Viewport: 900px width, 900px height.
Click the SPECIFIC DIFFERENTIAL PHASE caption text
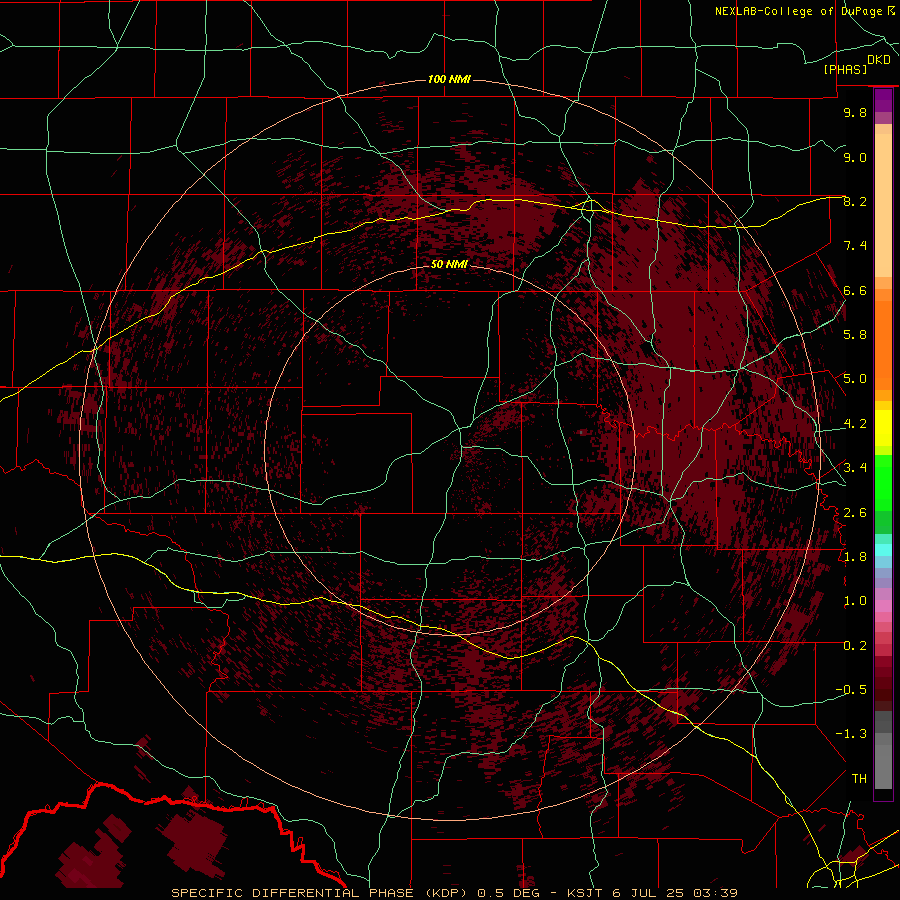(293, 893)
